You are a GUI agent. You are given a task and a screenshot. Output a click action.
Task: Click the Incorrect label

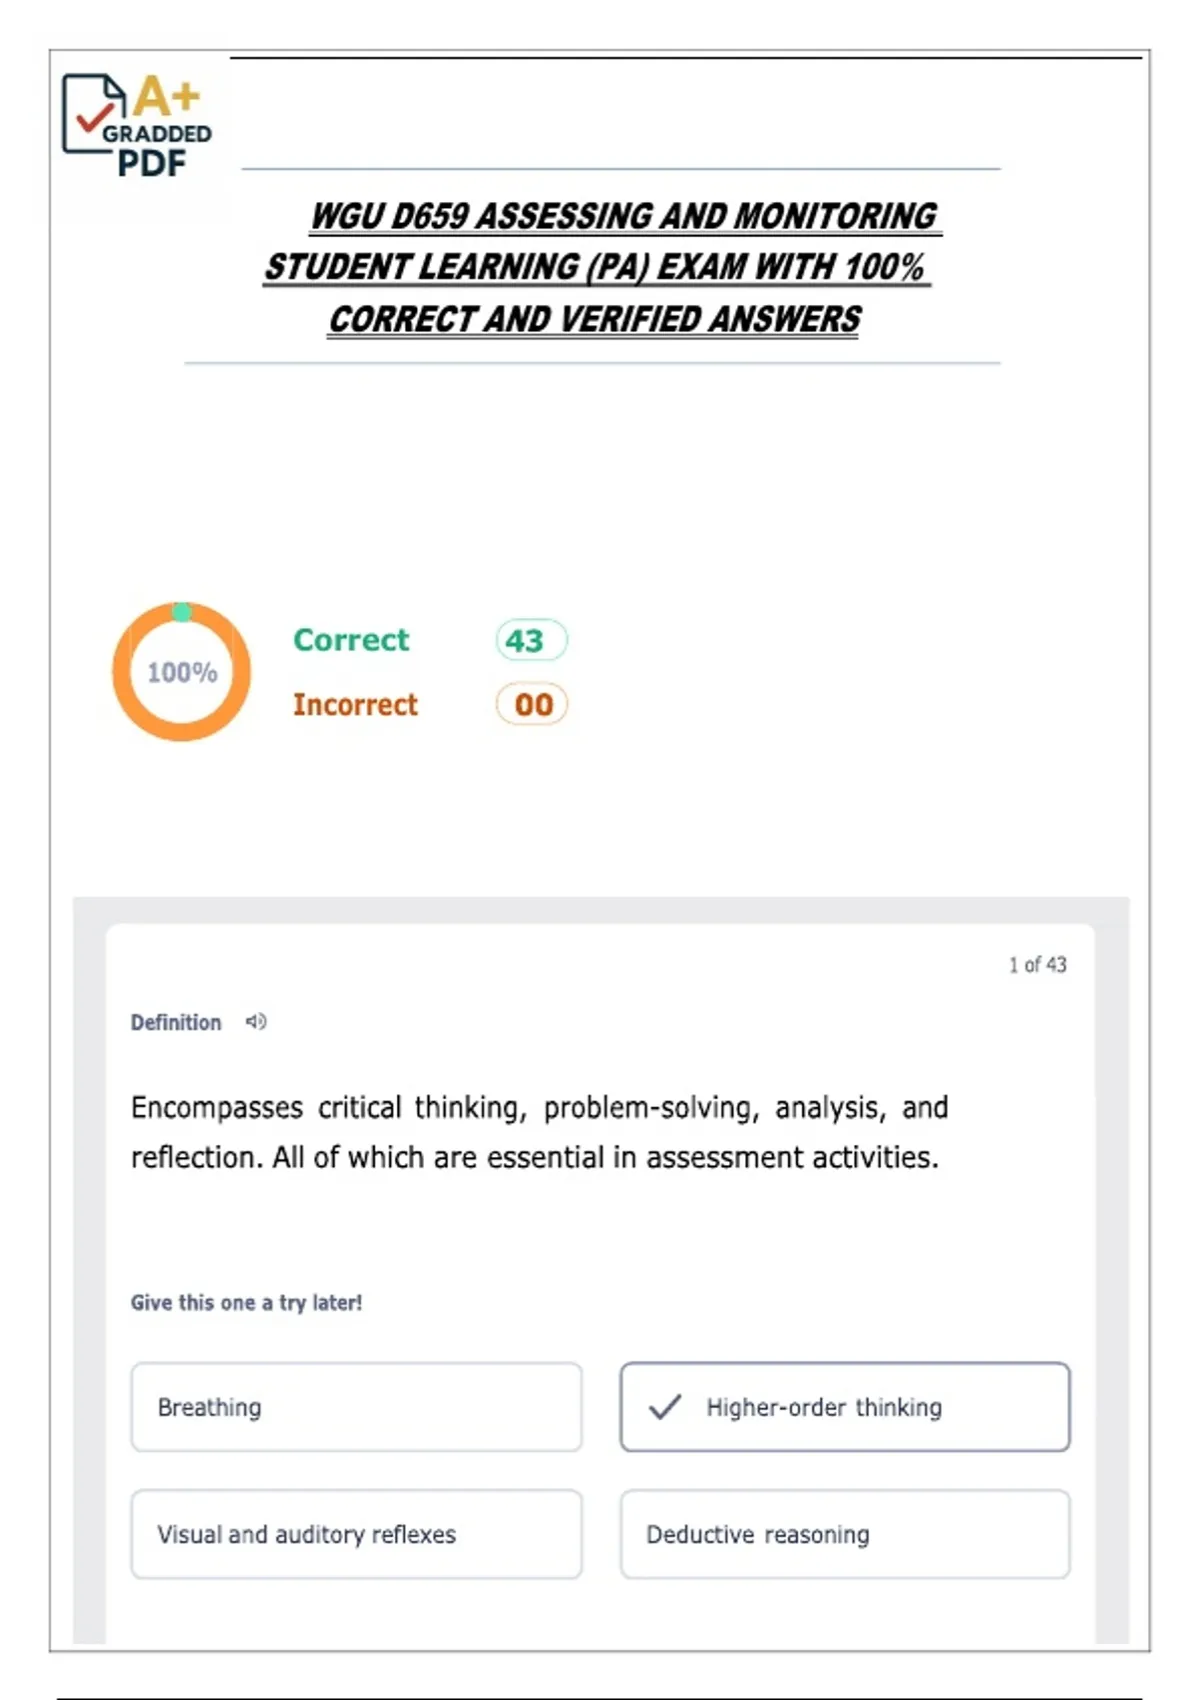tap(355, 704)
